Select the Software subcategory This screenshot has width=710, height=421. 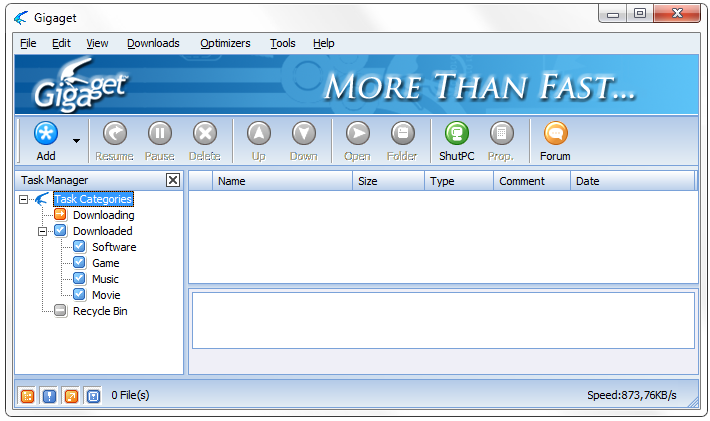tap(114, 247)
